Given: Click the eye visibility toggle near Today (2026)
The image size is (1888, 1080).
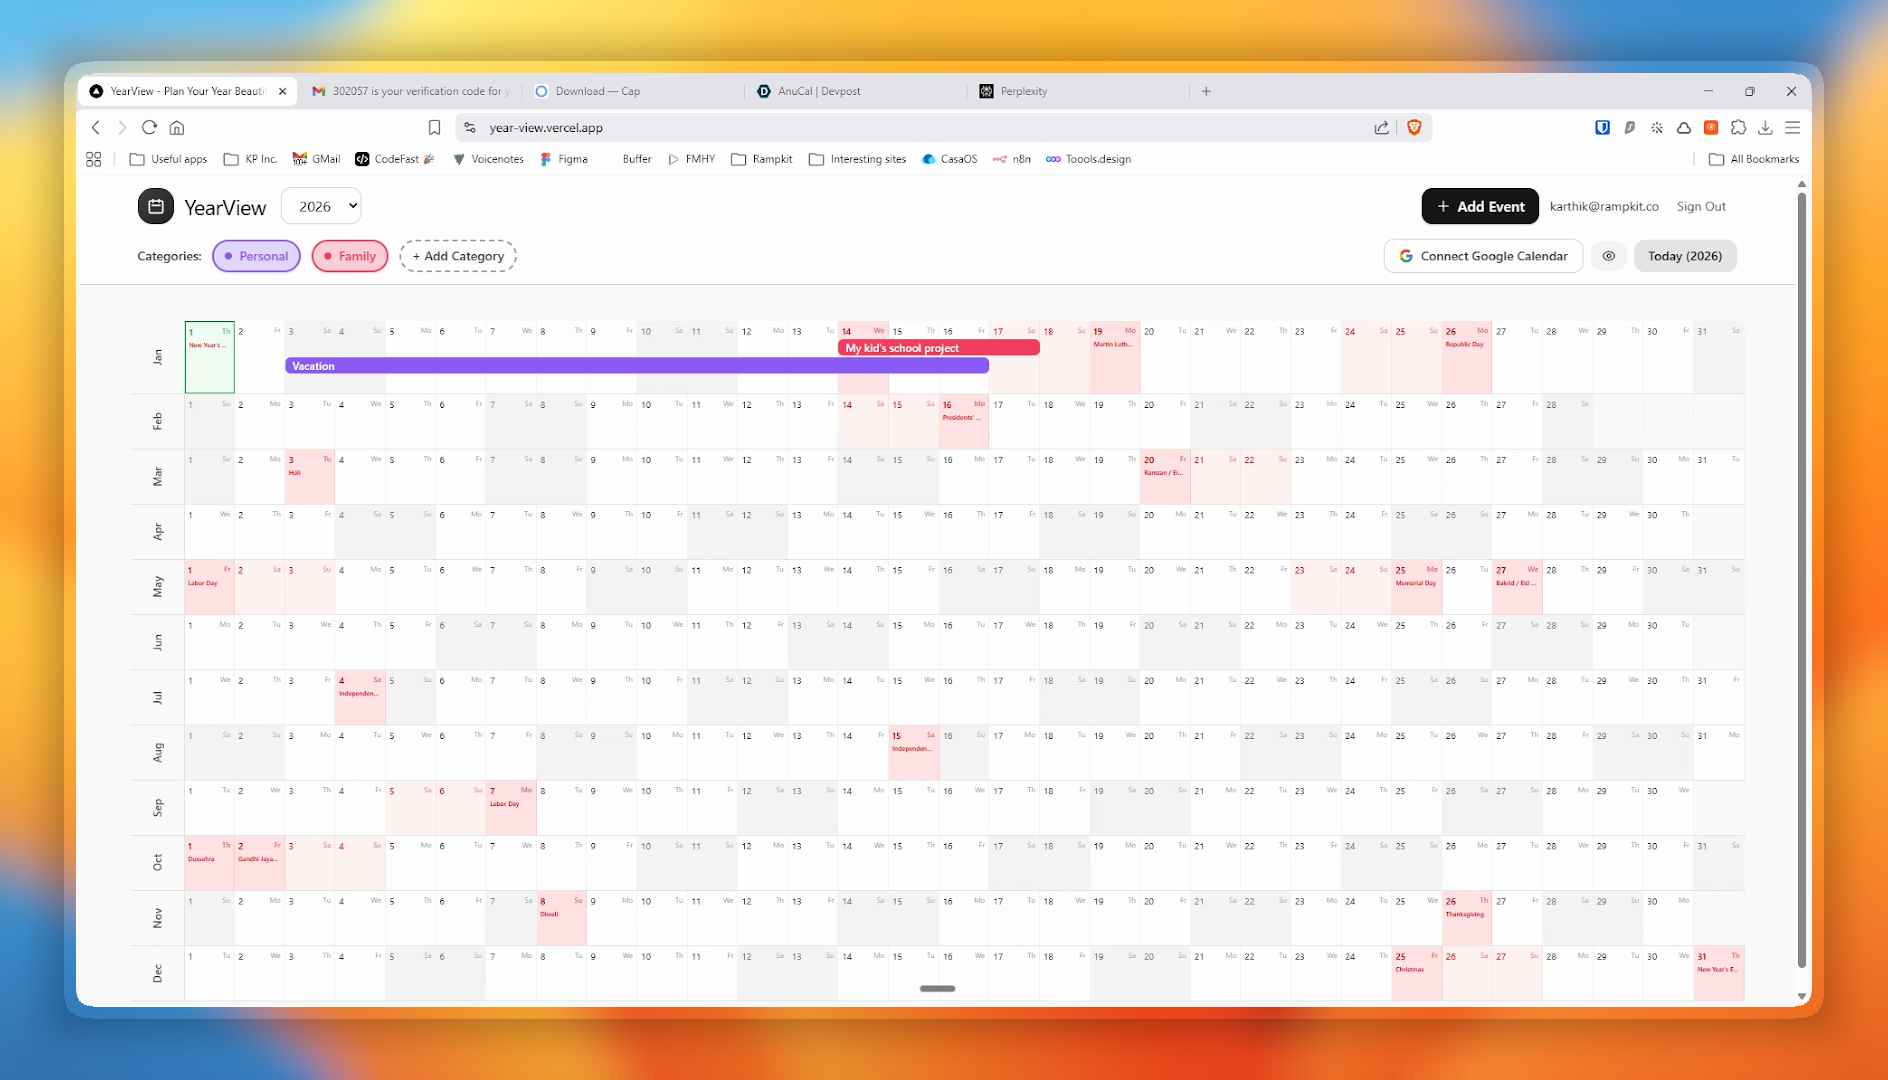Looking at the screenshot, I should pos(1609,256).
